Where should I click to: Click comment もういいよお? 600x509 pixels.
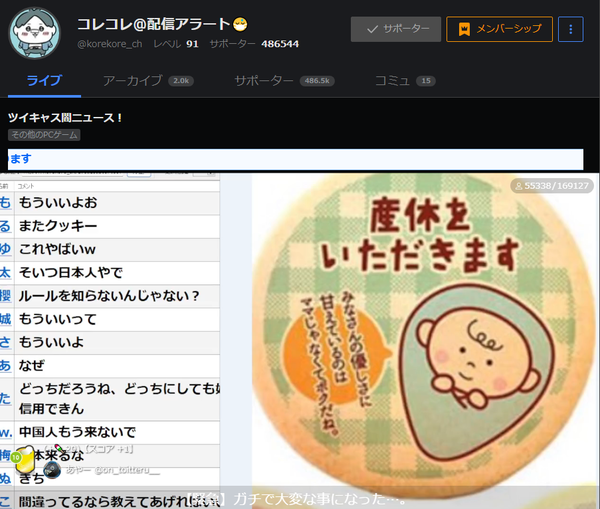58,203
